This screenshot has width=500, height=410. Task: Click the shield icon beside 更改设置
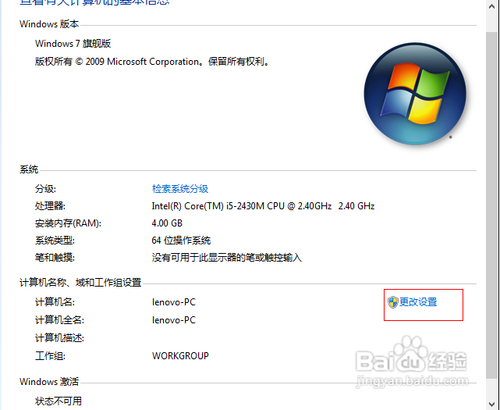[x=393, y=302]
